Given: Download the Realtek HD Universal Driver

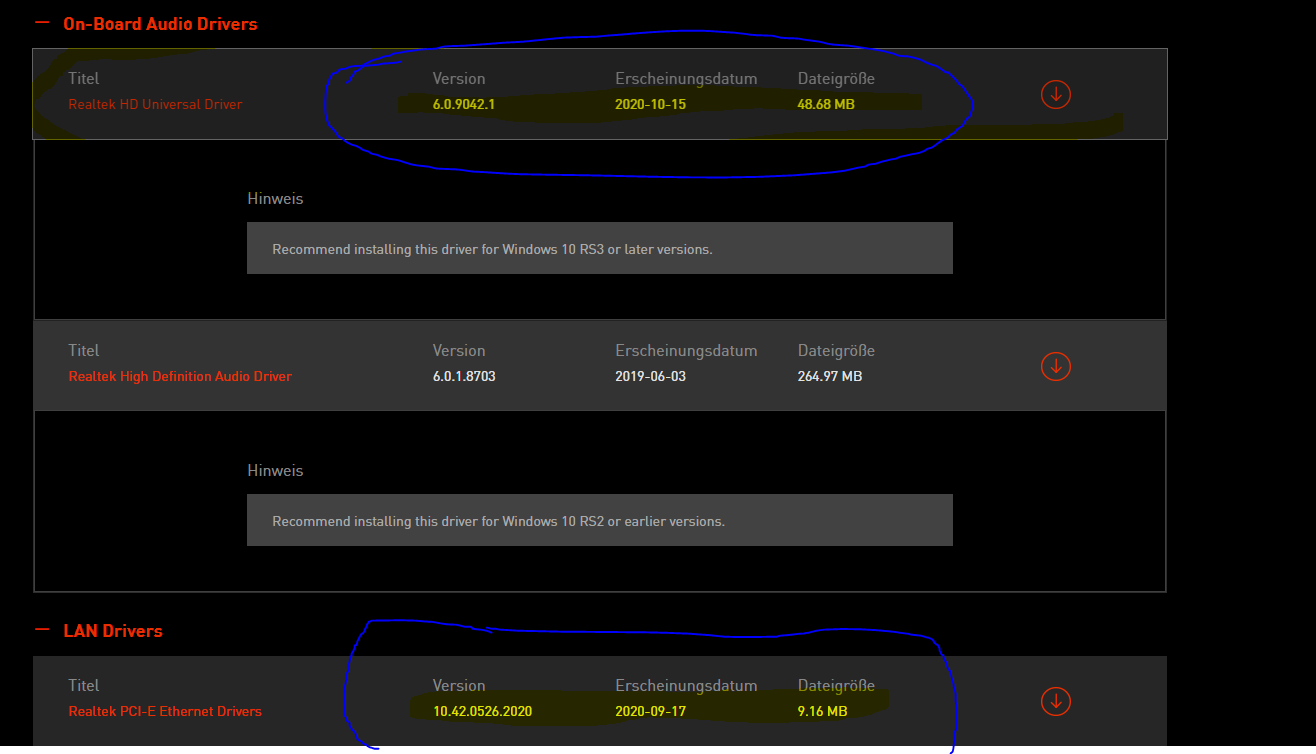Looking at the screenshot, I should (x=1056, y=94).
